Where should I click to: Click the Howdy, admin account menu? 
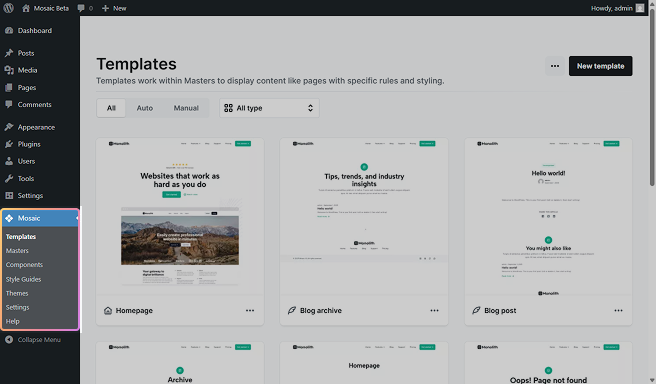click(x=617, y=8)
